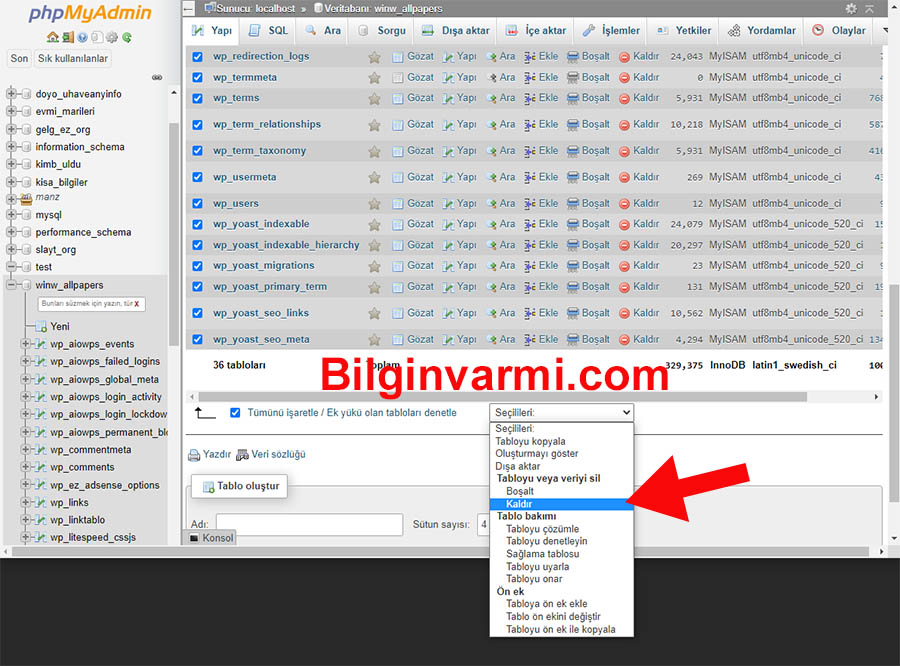This screenshot has width=900, height=666.
Task: Star the wp_yoast_seo_meta table
Action: point(374,340)
